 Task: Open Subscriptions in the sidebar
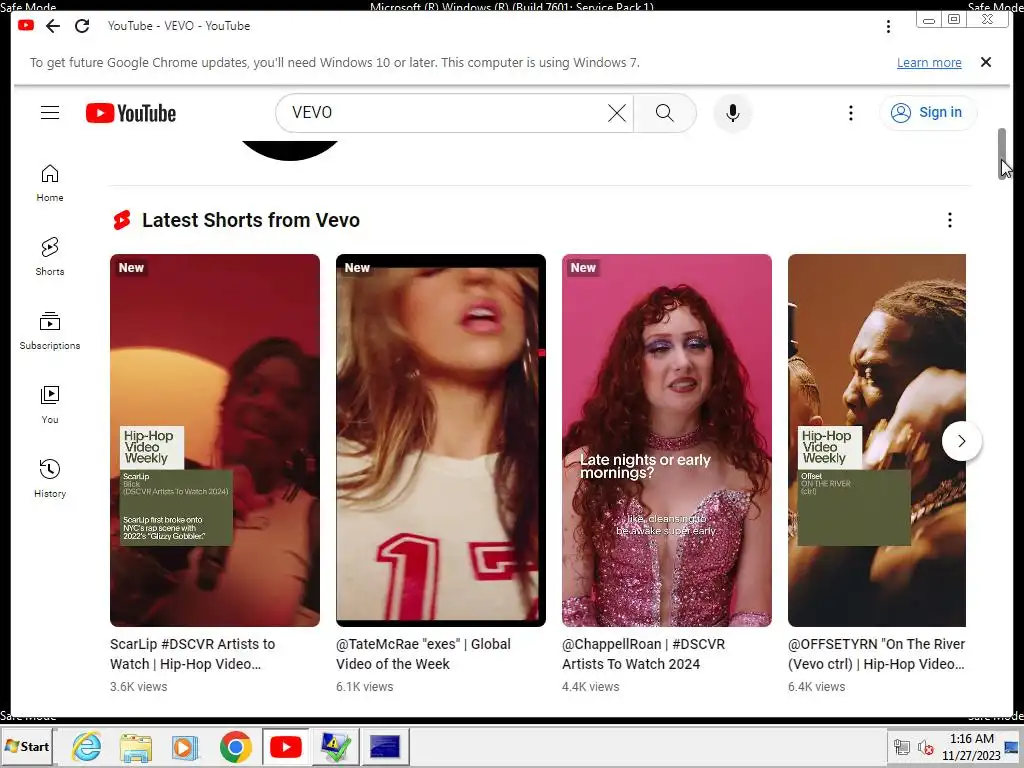click(50, 332)
